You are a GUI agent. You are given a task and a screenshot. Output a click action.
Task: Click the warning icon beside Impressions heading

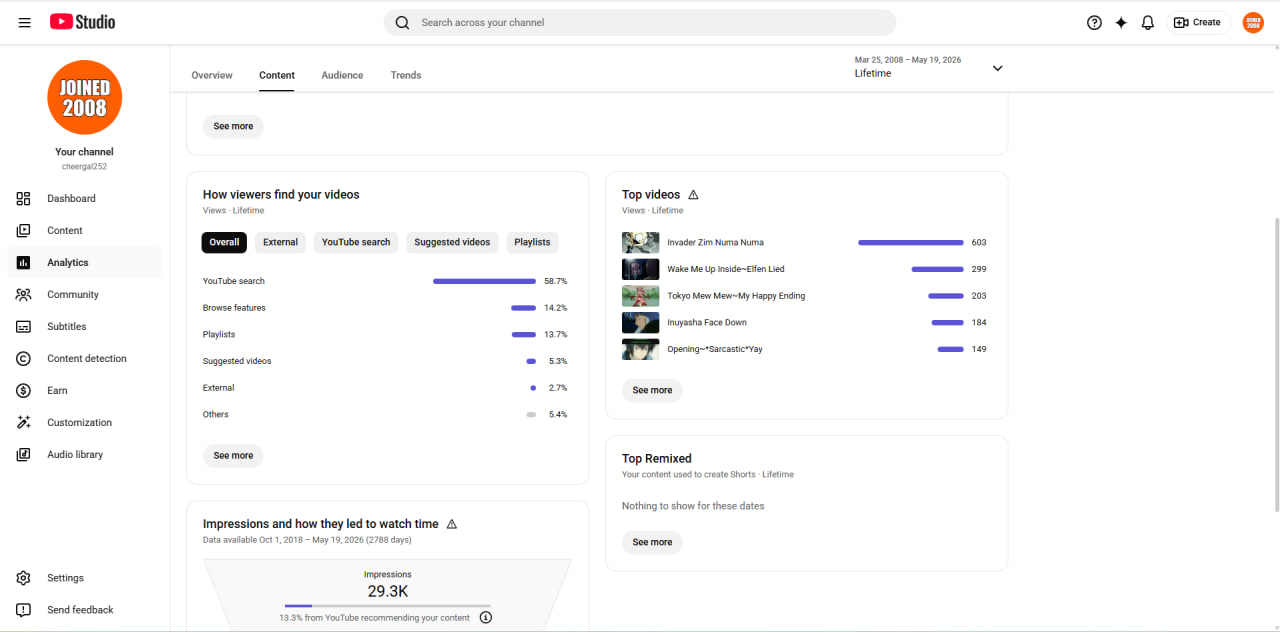(452, 524)
